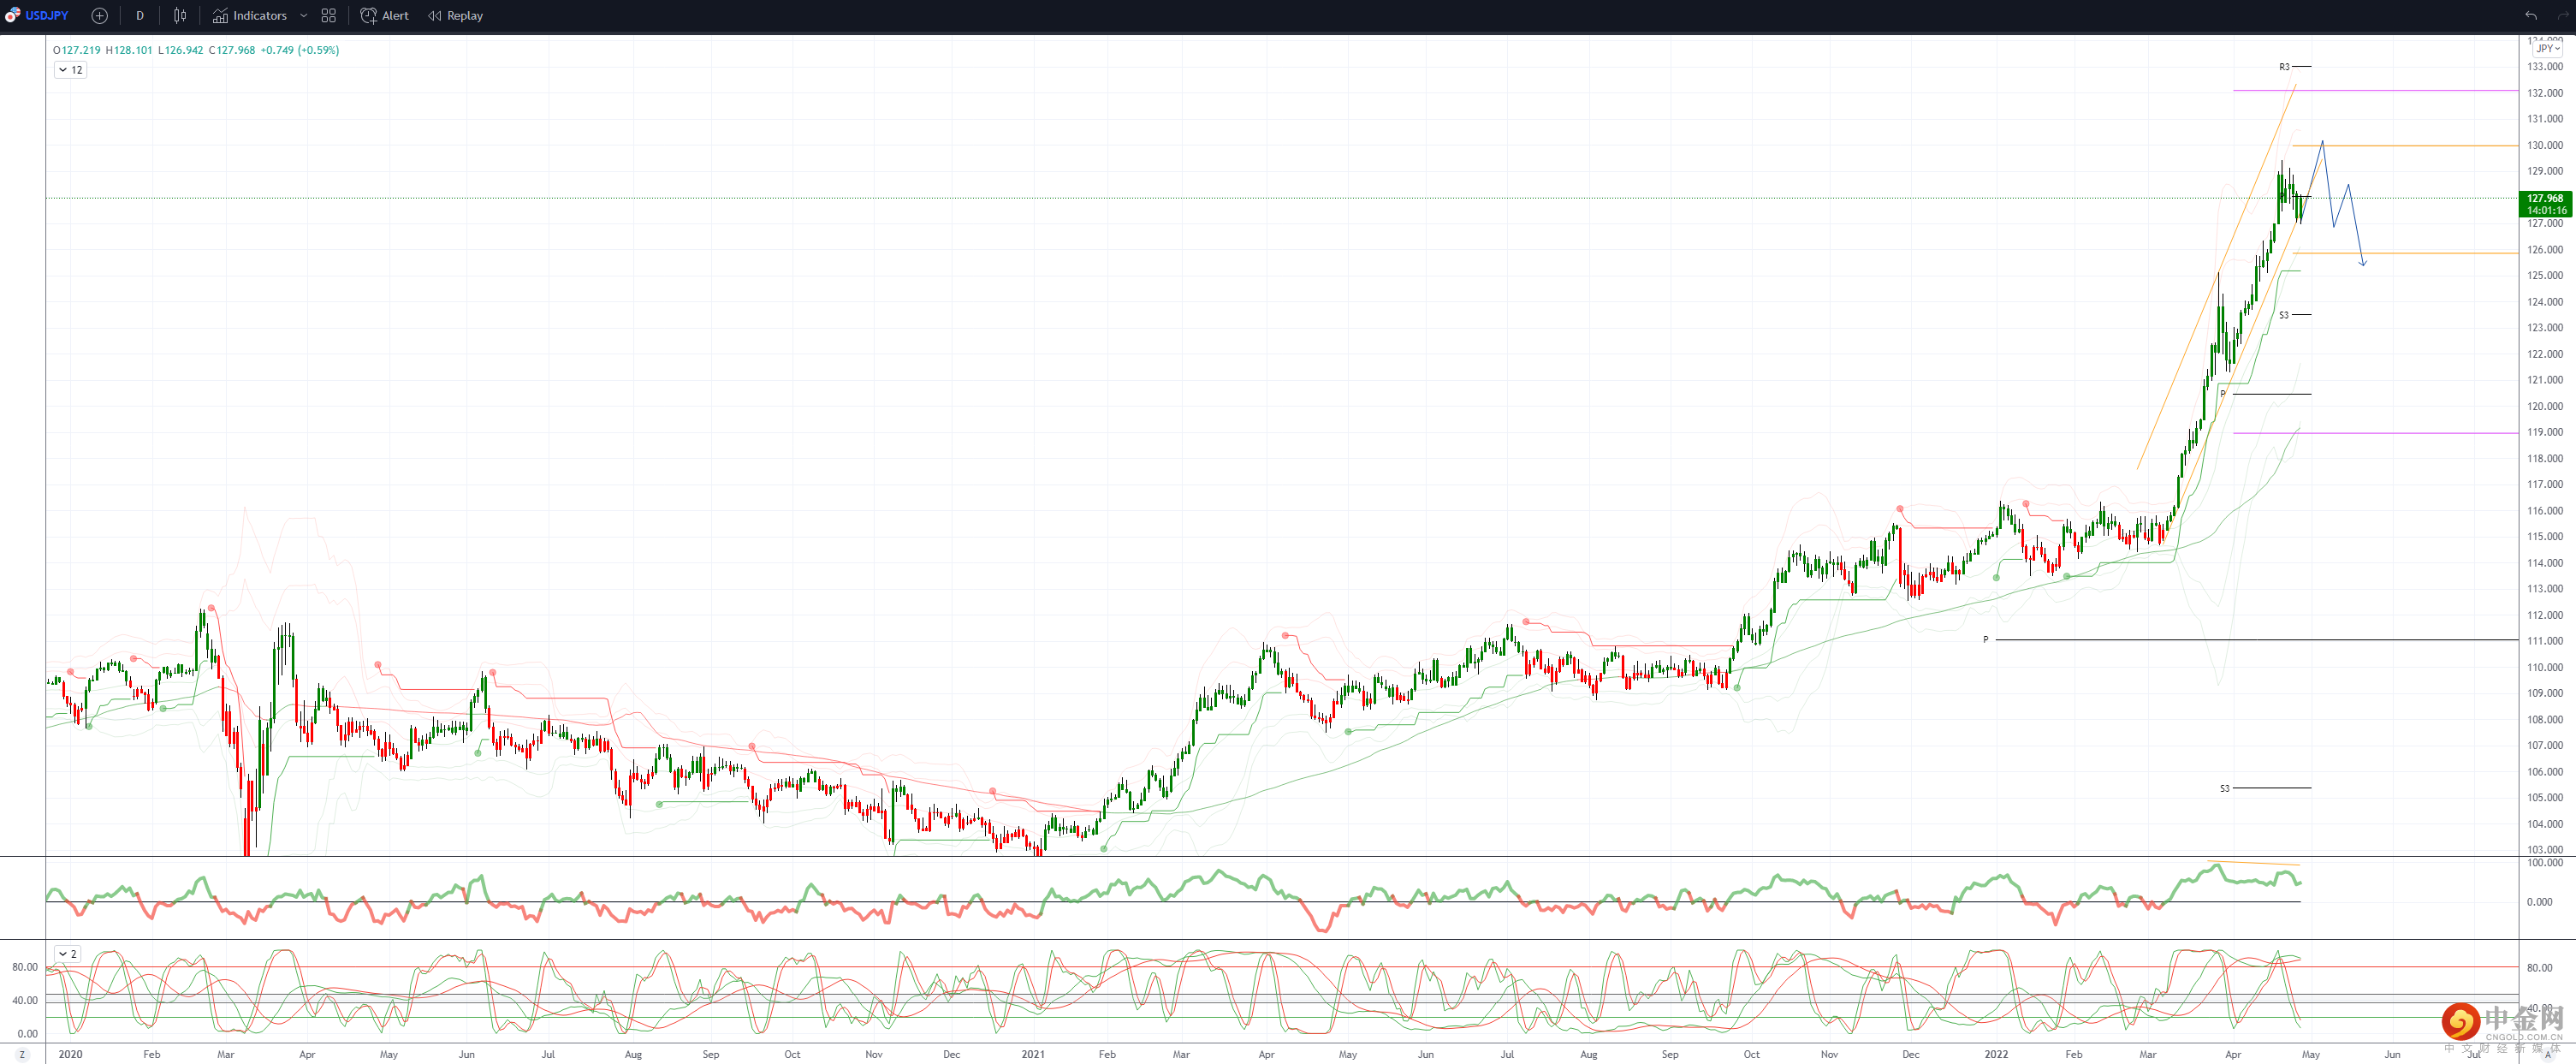The height and width of the screenshot is (1064, 2576).
Task: Collapse the 12 indicators legend toggle
Action: pyautogui.click(x=70, y=70)
